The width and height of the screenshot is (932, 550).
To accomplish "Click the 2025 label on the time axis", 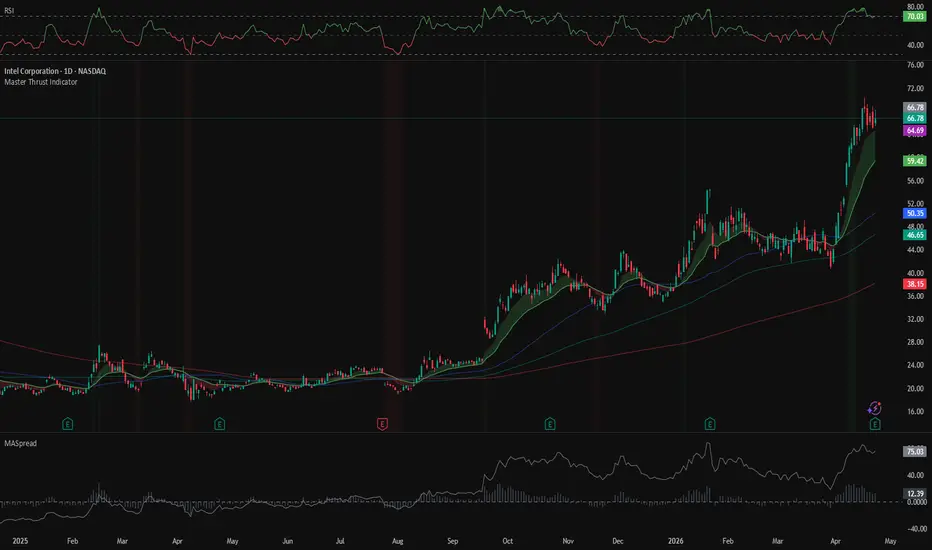I will click(20, 541).
